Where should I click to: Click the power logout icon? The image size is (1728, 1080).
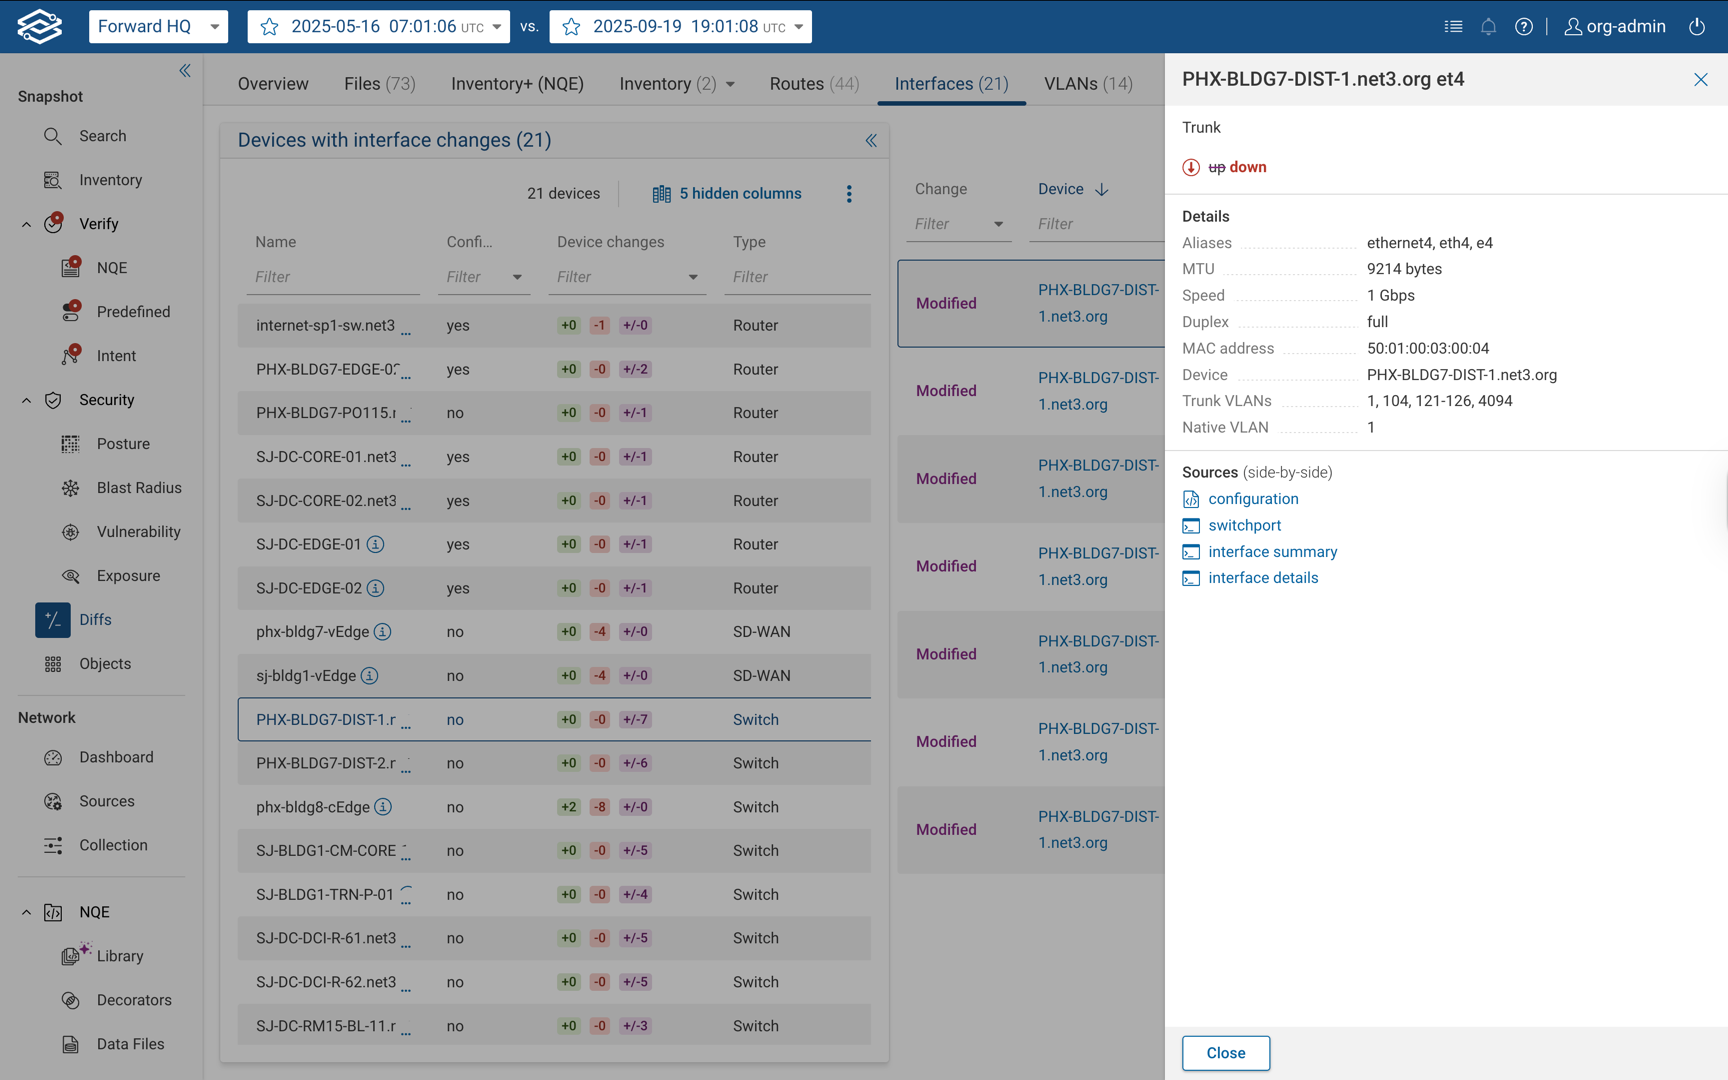tap(1697, 27)
